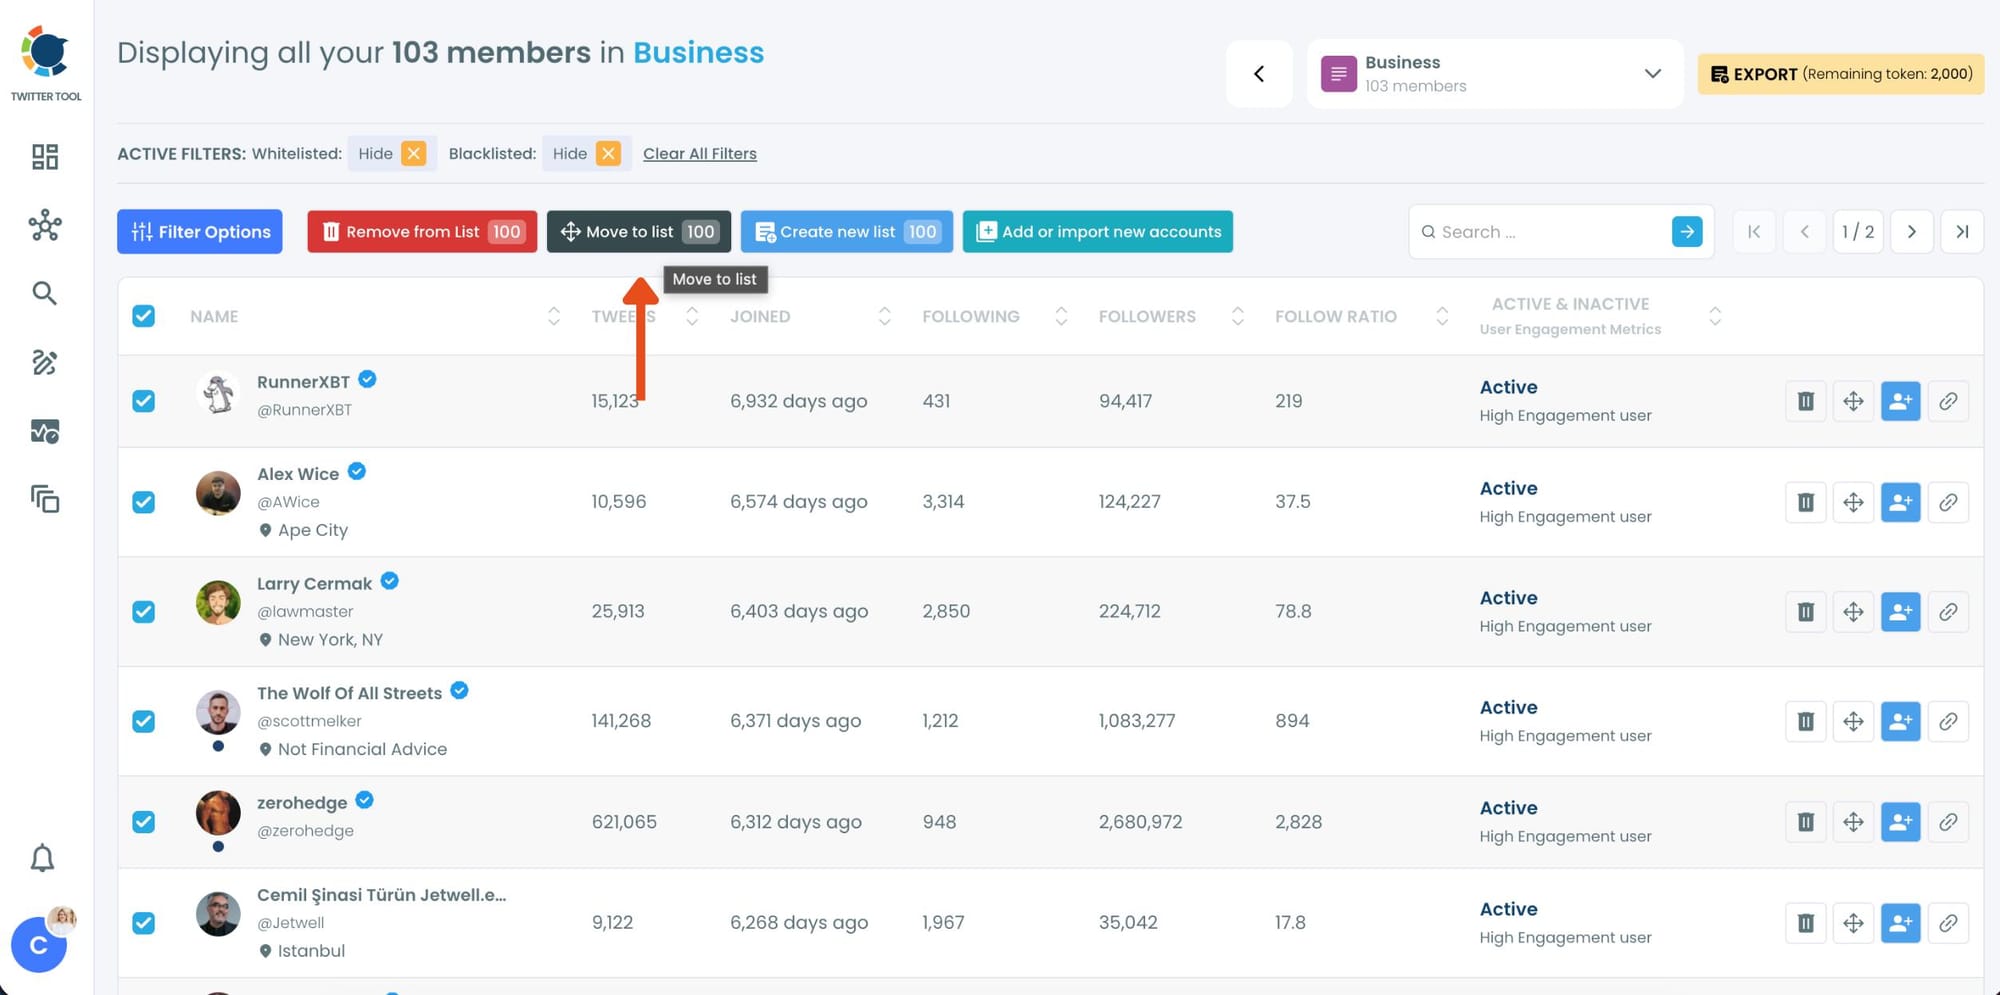Viewport: 2000px width, 995px height.
Task: Move The Wolf Of All Streets row
Action: pos(1853,721)
